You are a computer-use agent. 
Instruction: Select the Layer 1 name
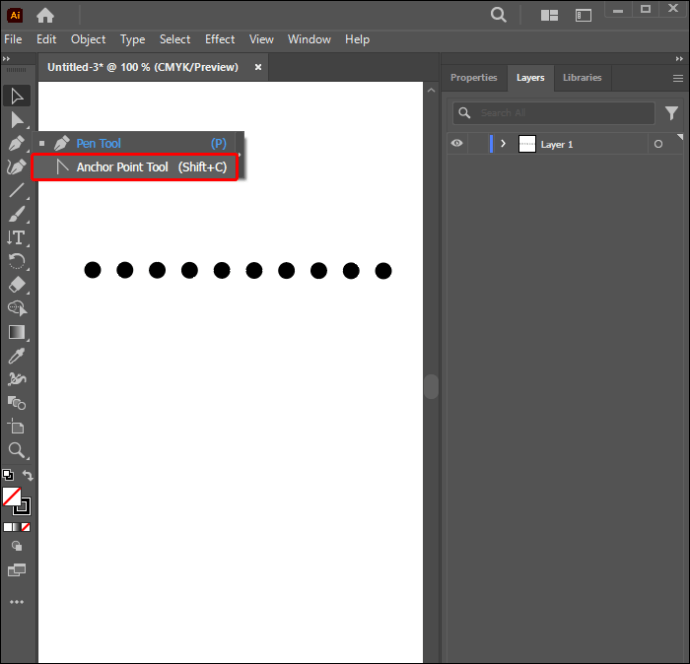[x=557, y=144]
